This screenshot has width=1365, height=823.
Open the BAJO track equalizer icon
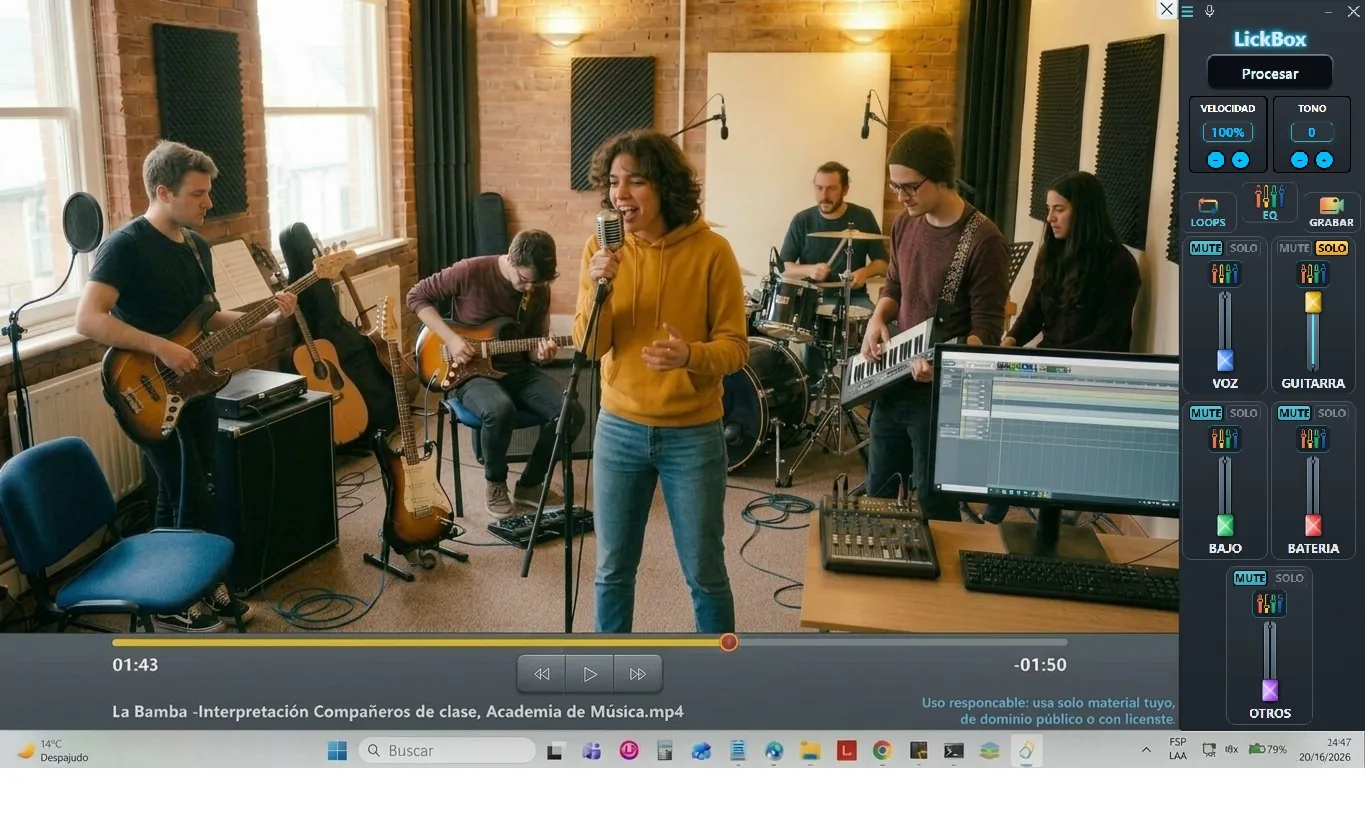tap(1225, 438)
